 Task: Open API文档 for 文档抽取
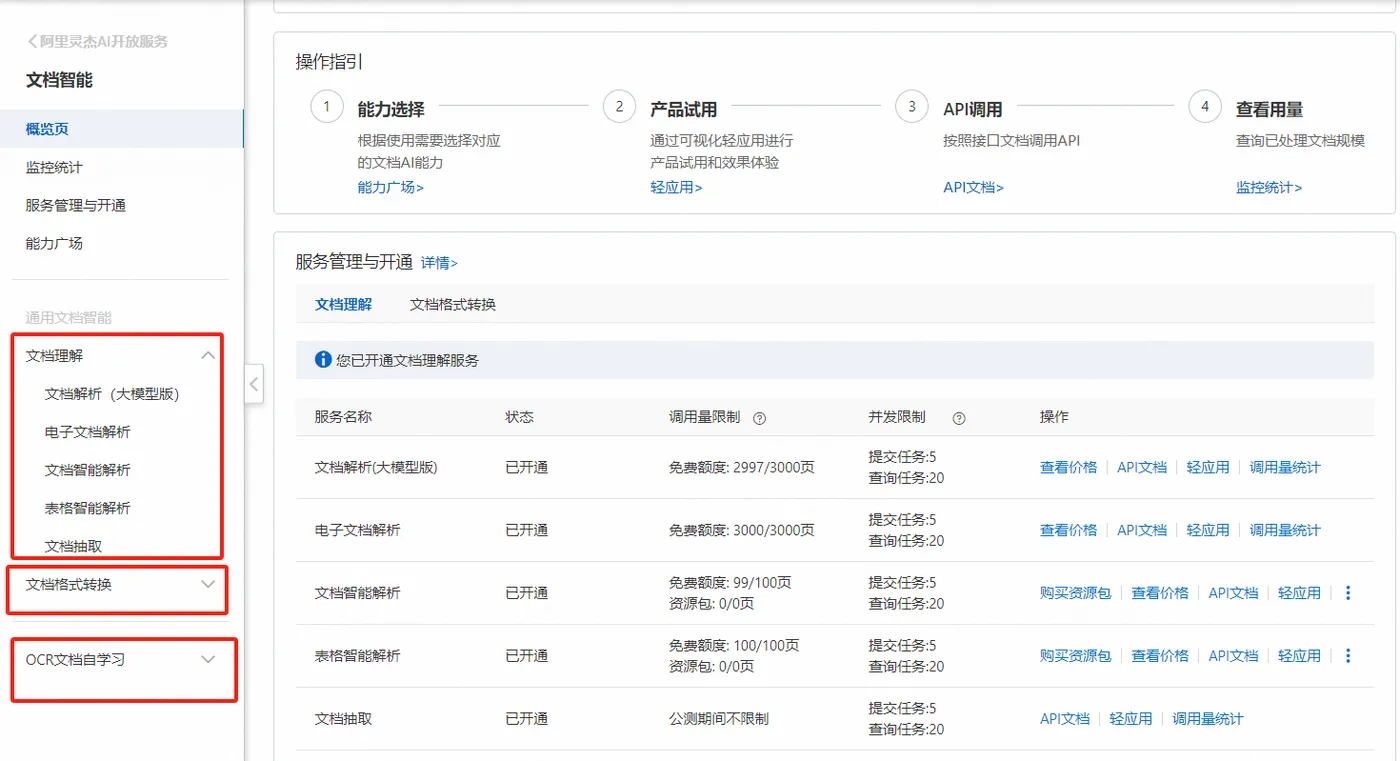click(1065, 719)
